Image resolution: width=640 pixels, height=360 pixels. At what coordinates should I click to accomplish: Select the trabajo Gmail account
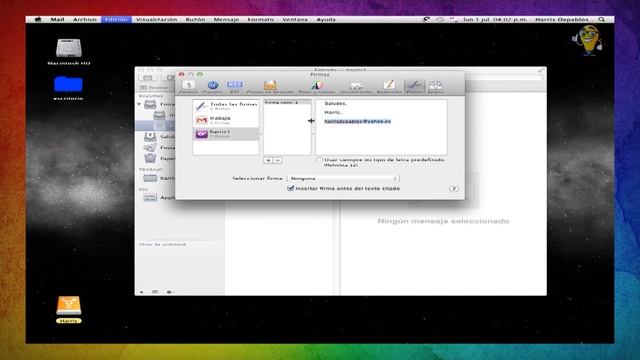(226, 120)
